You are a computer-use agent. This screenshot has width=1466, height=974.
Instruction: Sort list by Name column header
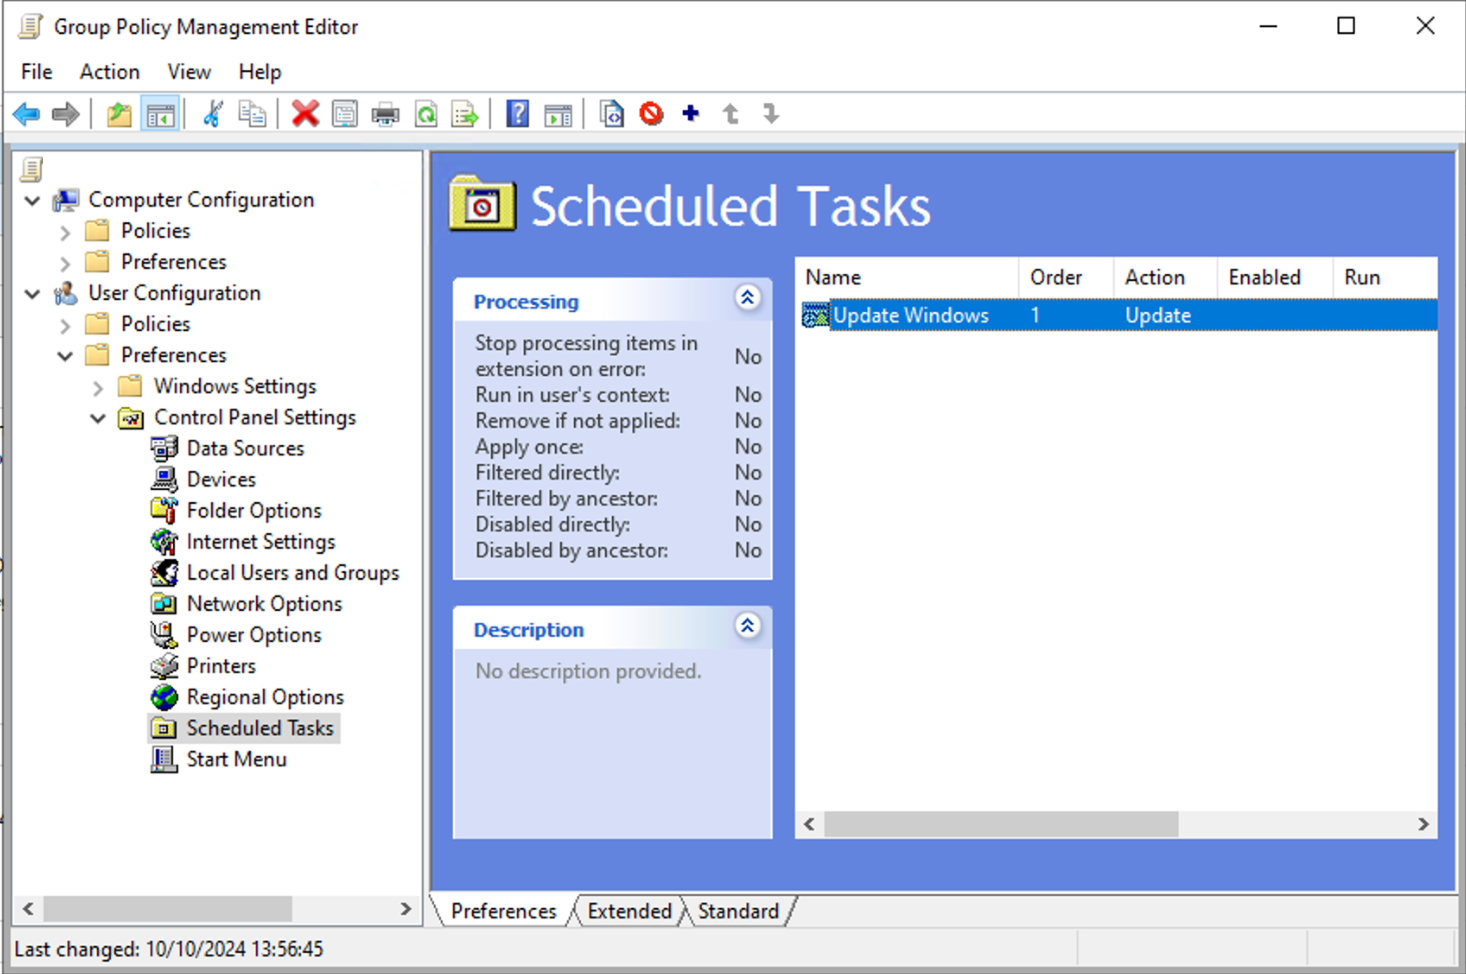pyautogui.click(x=906, y=277)
